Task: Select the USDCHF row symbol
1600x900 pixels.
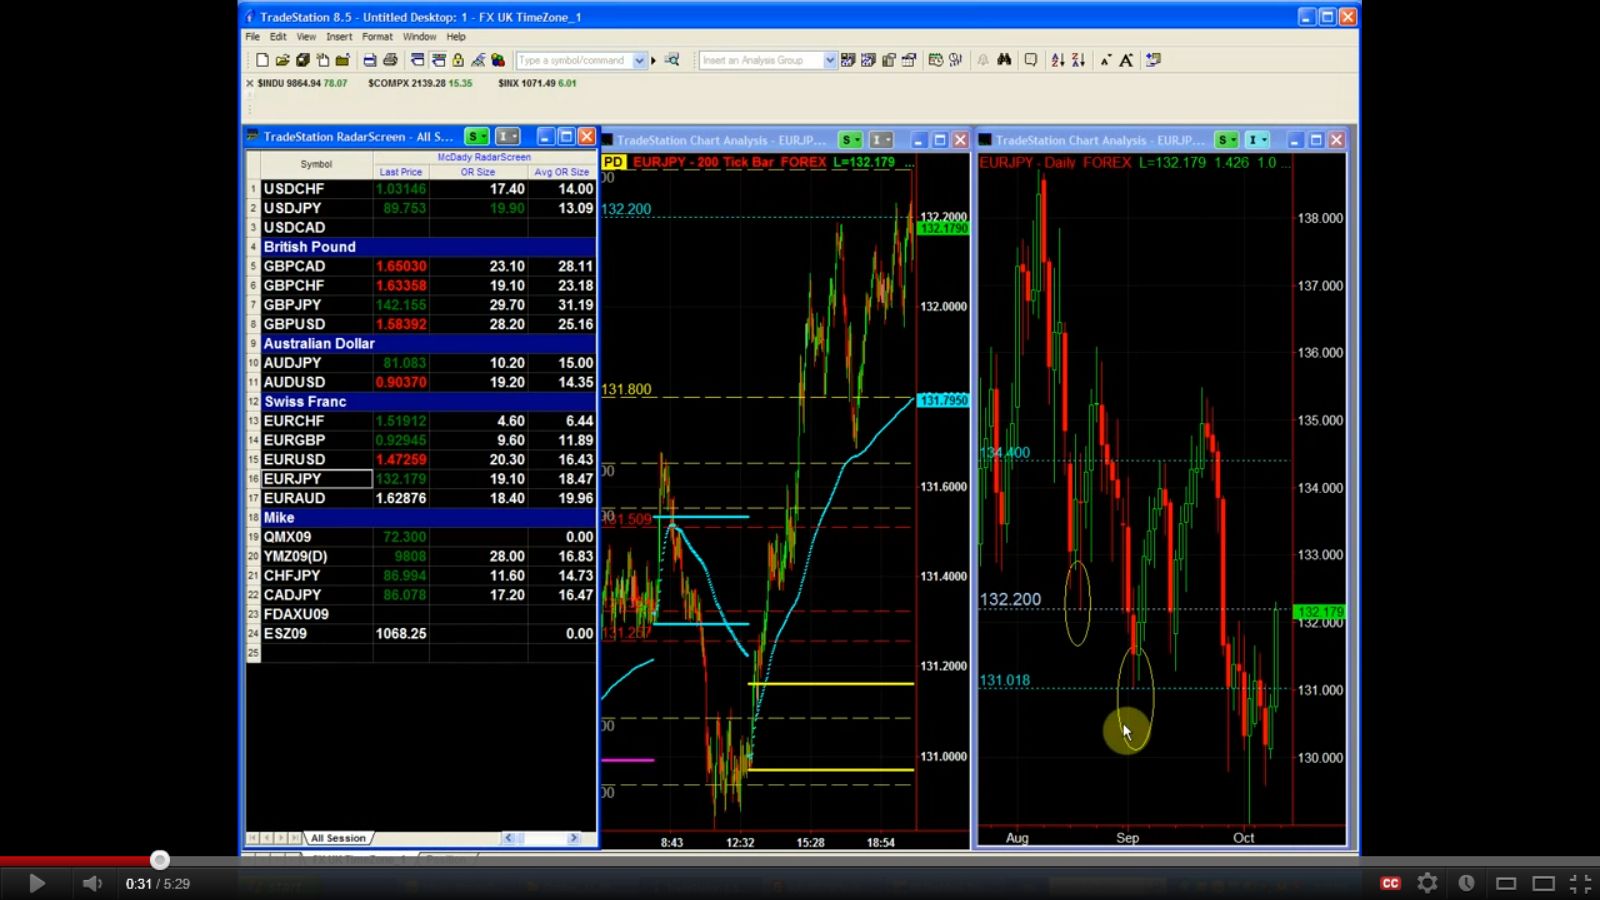Action: pyautogui.click(x=294, y=189)
